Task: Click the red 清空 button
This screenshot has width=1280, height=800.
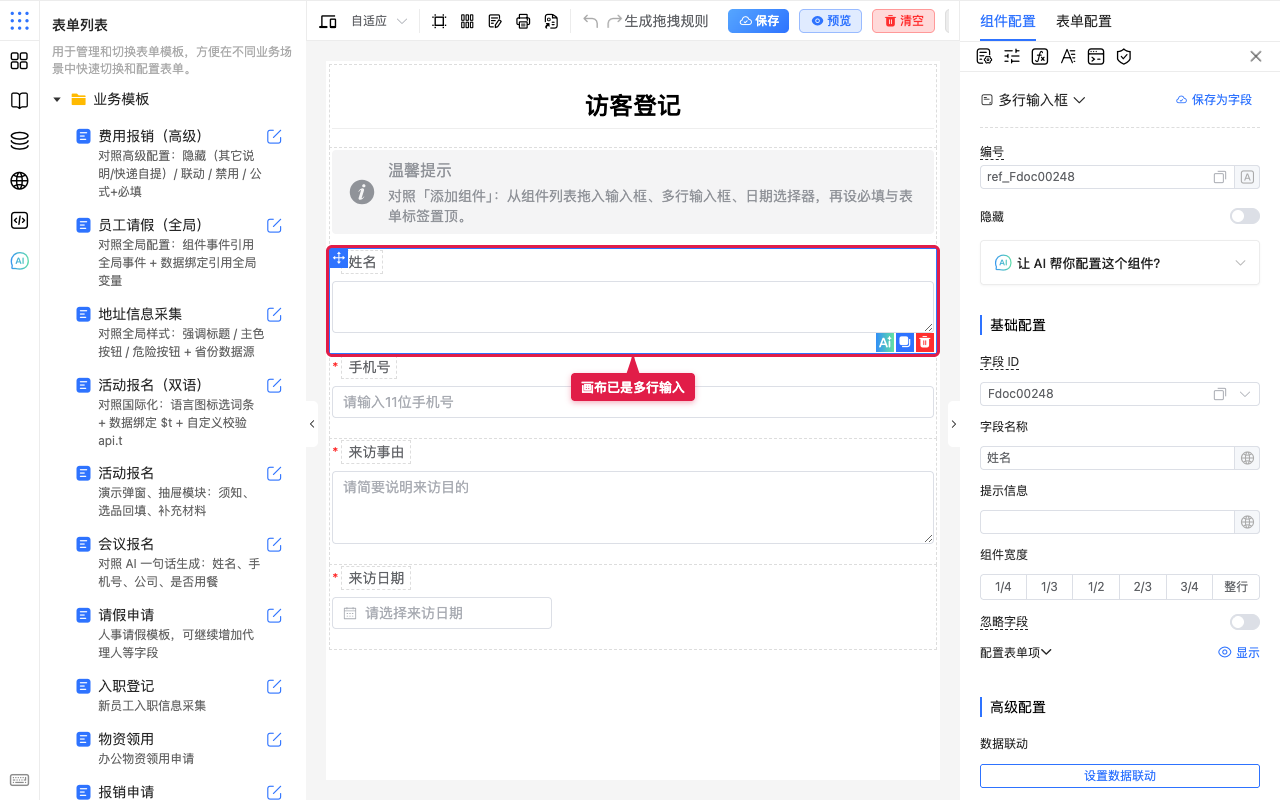Action: 903,21
